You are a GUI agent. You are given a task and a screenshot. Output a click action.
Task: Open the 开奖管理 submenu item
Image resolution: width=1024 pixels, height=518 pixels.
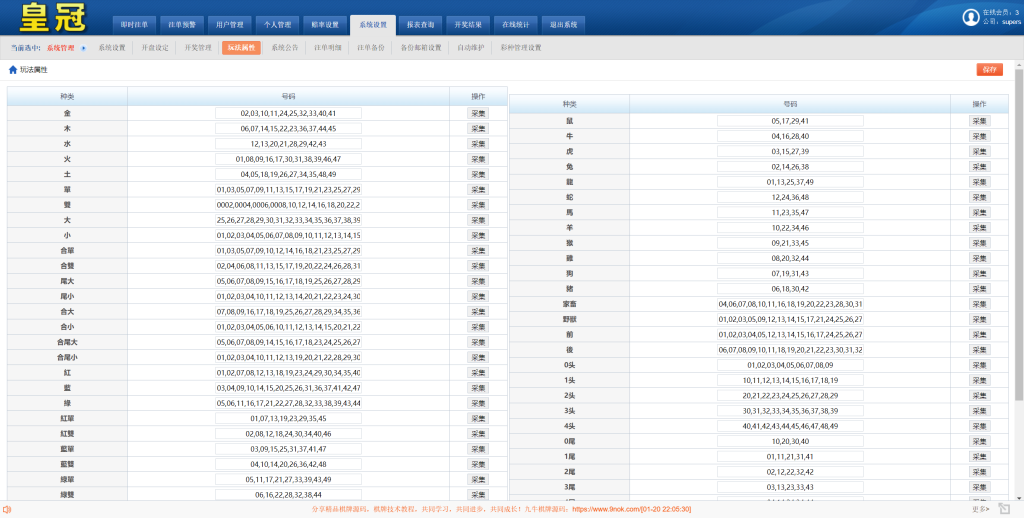pyautogui.click(x=198, y=48)
